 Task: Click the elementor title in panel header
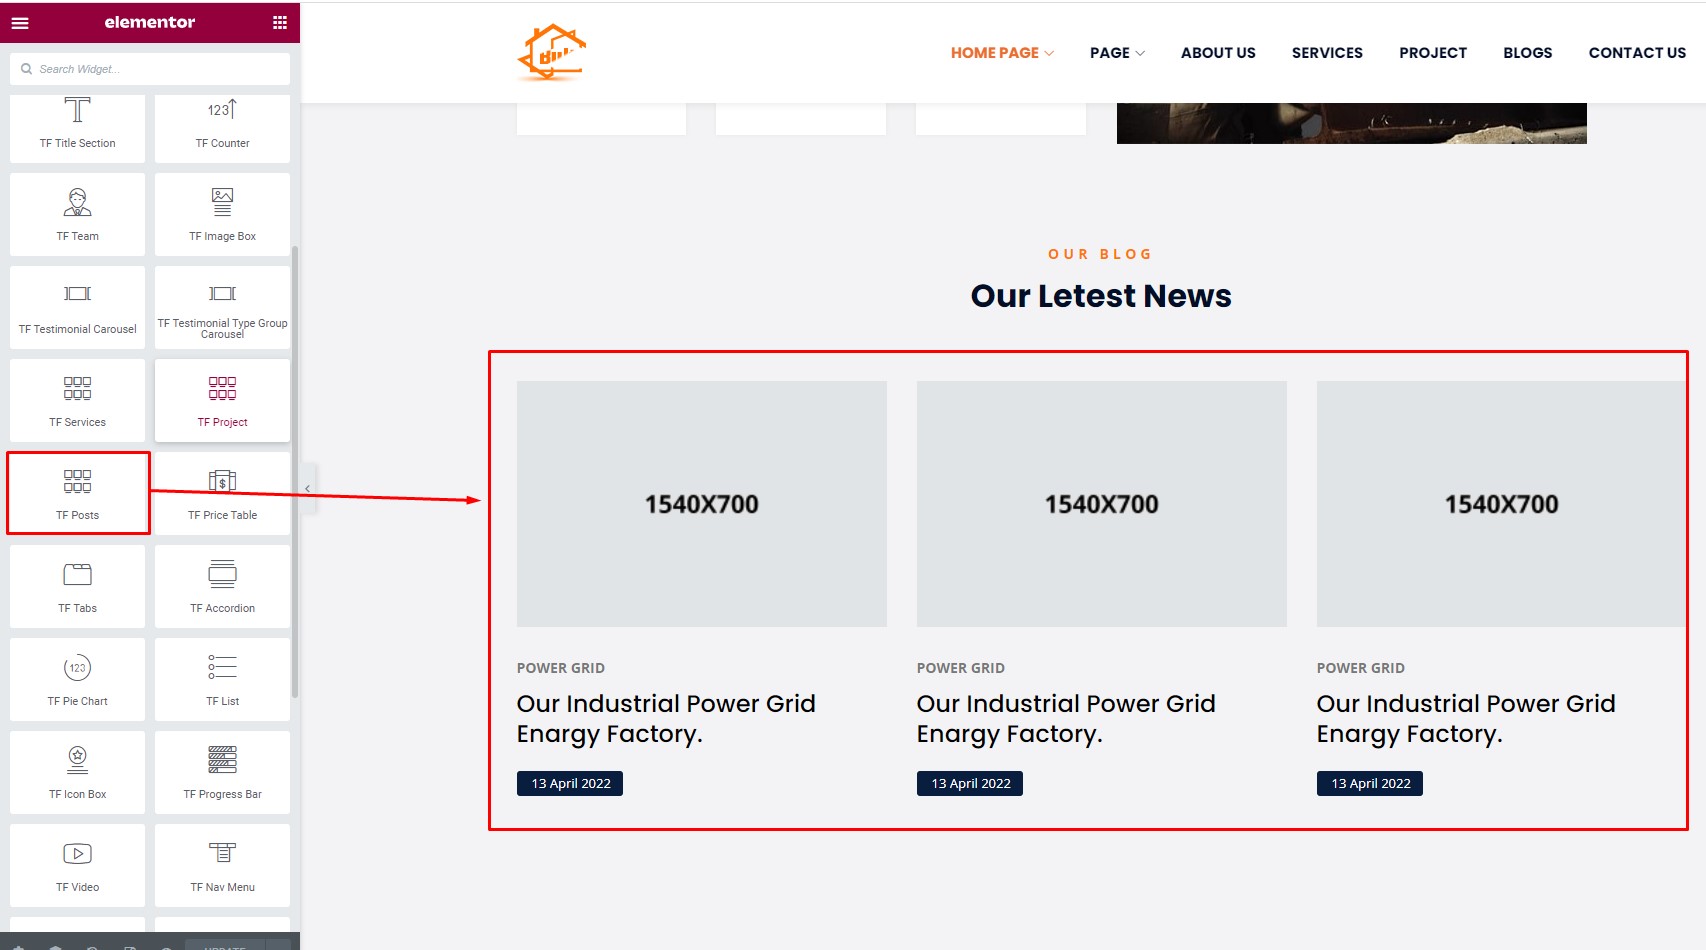click(150, 22)
